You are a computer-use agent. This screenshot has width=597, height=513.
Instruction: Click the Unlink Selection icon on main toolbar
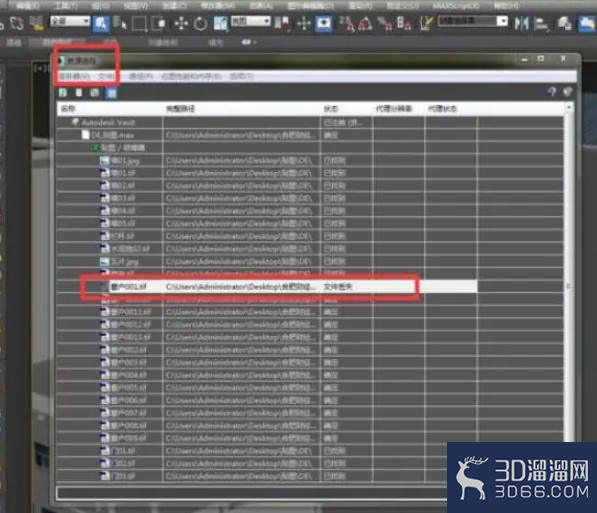16,24
